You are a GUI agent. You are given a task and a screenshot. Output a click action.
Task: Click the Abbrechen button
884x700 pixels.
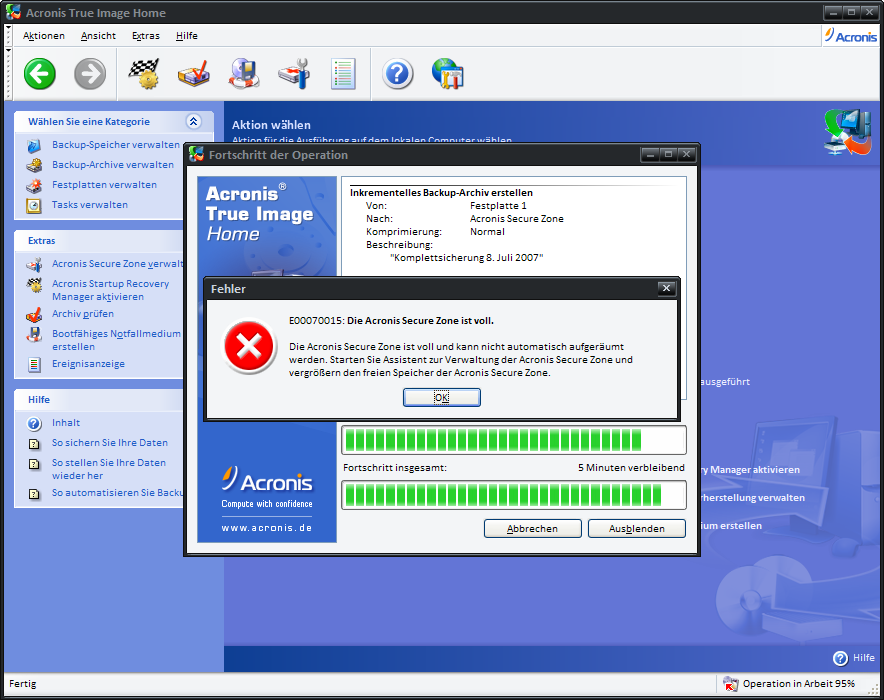pyautogui.click(x=532, y=529)
